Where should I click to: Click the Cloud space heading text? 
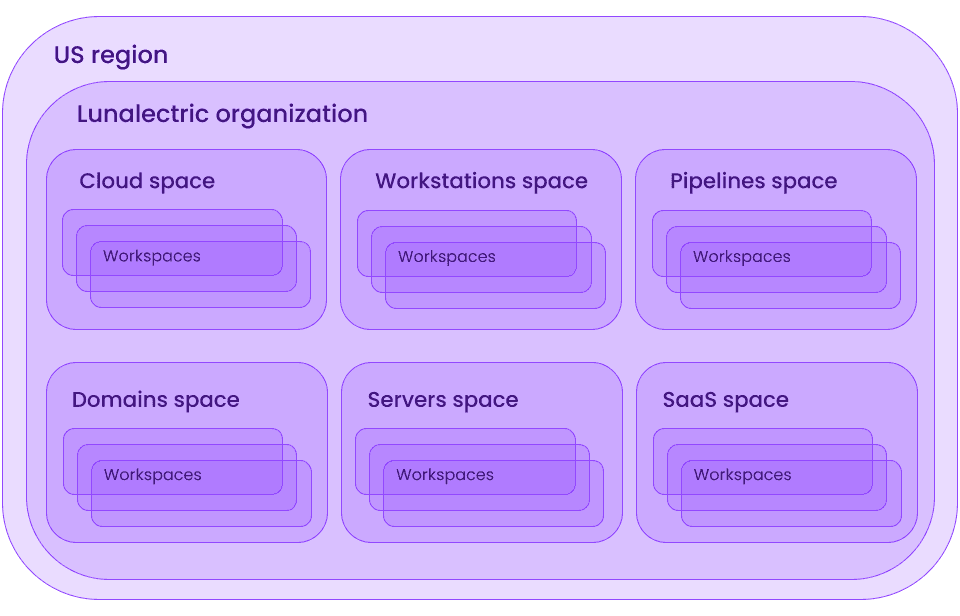pos(147,181)
